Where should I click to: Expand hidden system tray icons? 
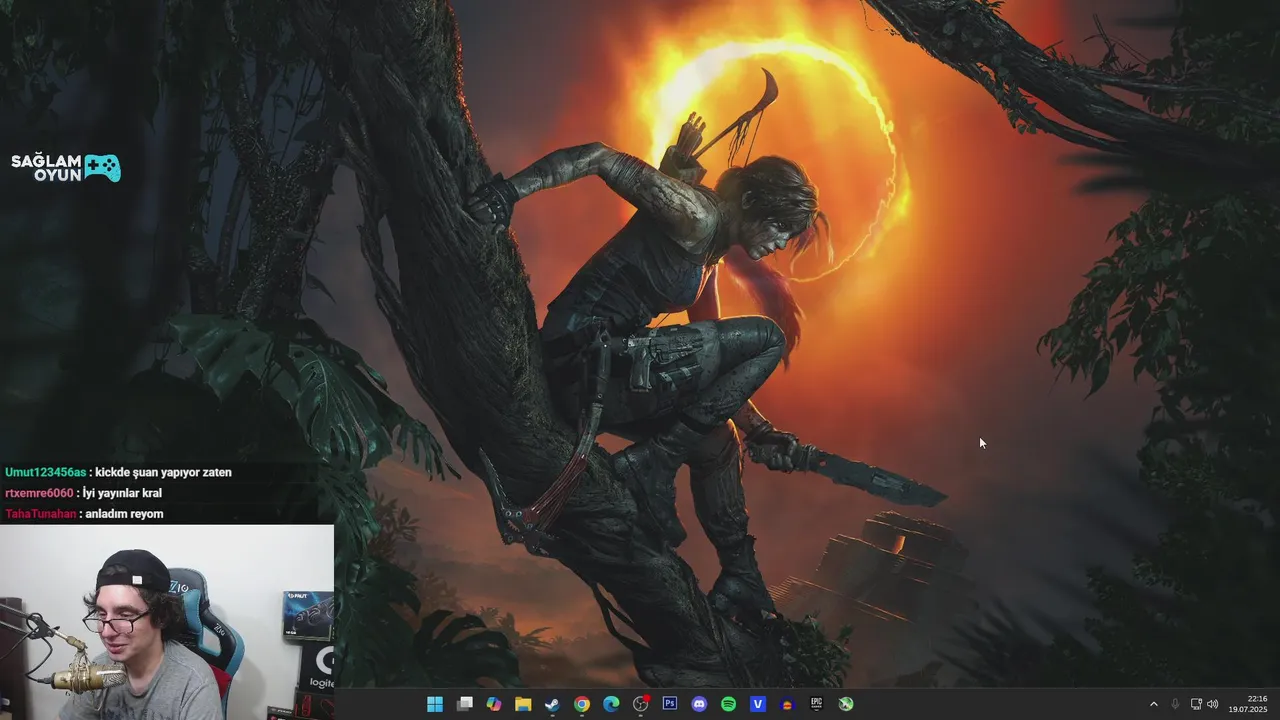(1153, 704)
